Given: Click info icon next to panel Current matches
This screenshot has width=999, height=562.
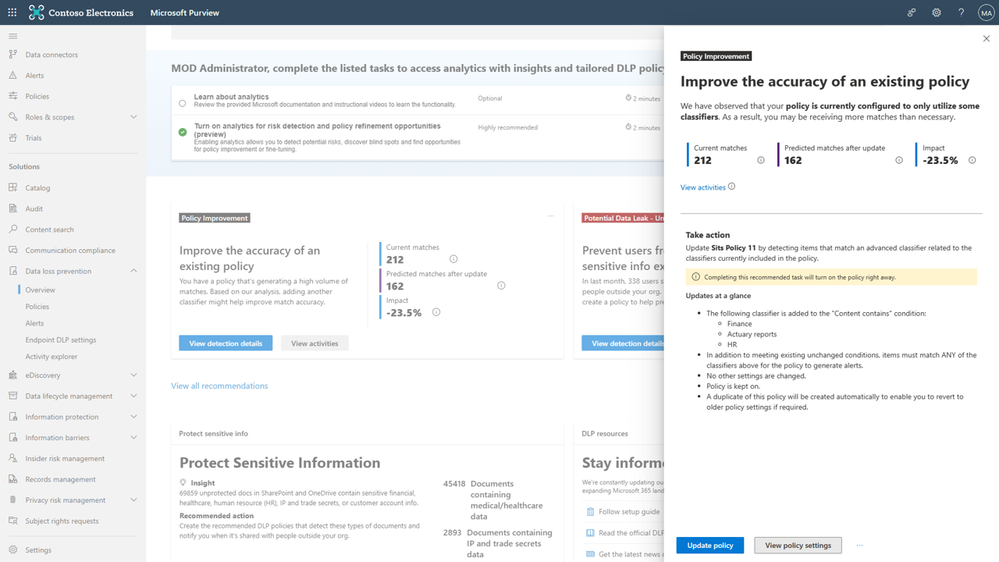Looking at the screenshot, I should point(761,161).
